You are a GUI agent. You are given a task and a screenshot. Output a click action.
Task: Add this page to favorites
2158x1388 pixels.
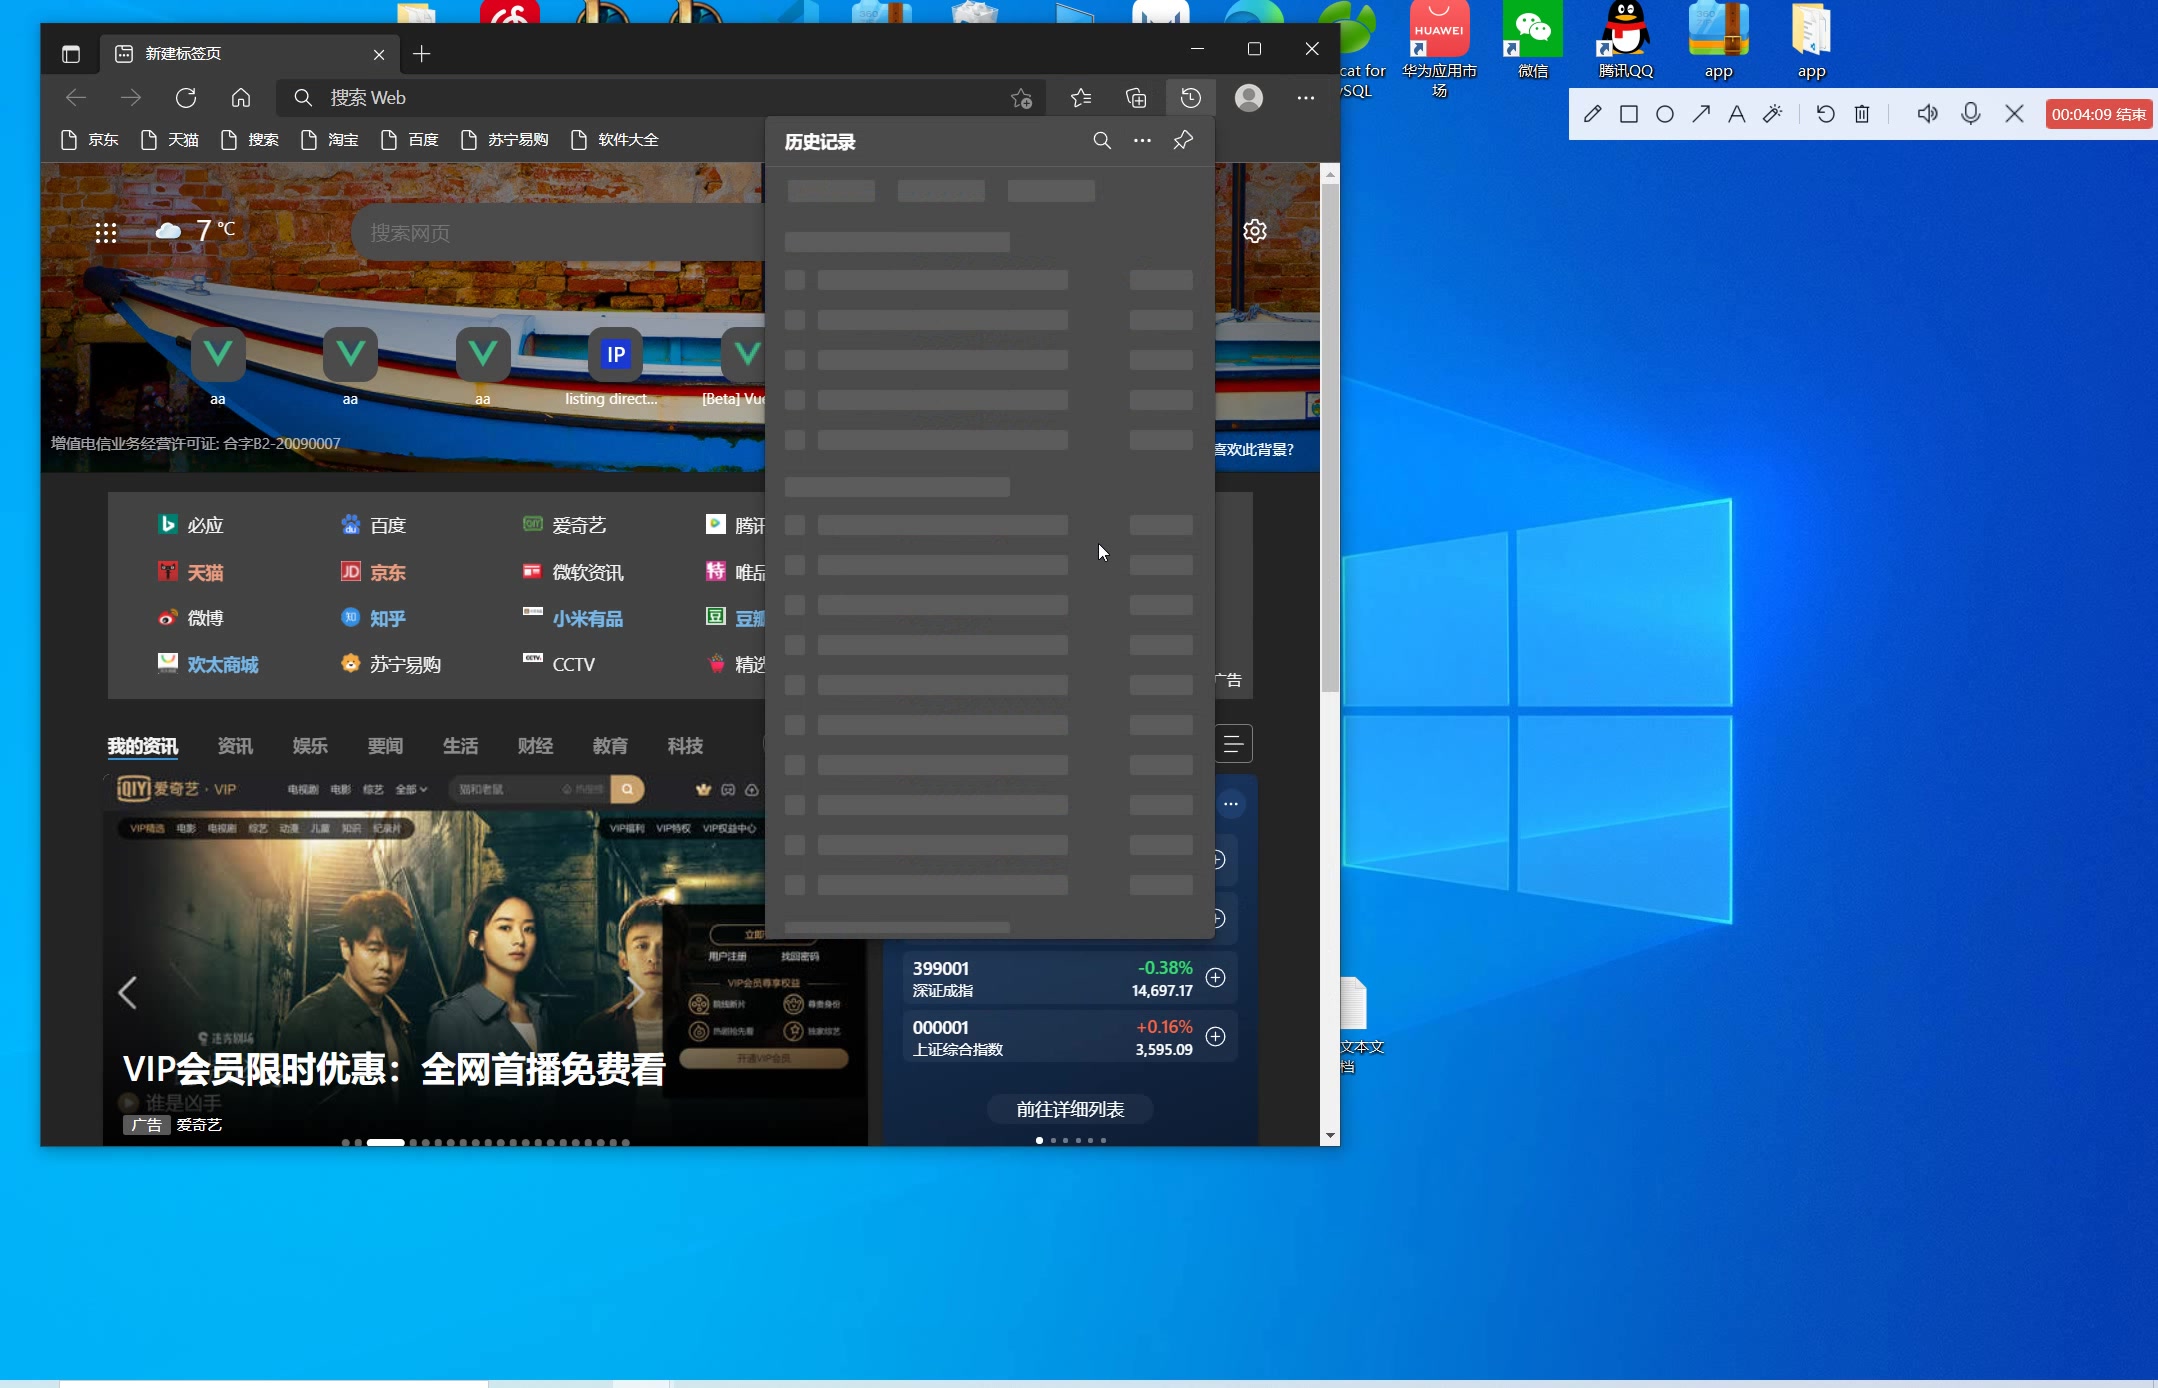pos(1021,98)
